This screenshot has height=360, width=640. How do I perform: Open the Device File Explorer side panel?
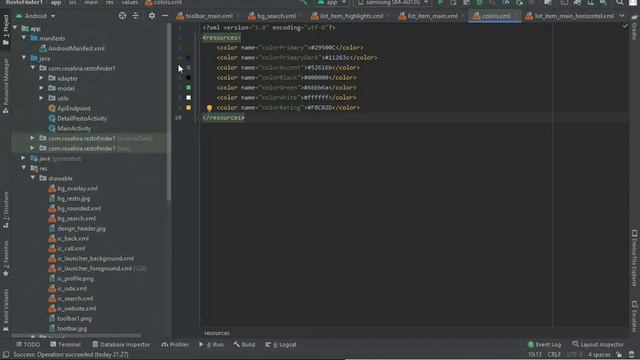coord(634,258)
